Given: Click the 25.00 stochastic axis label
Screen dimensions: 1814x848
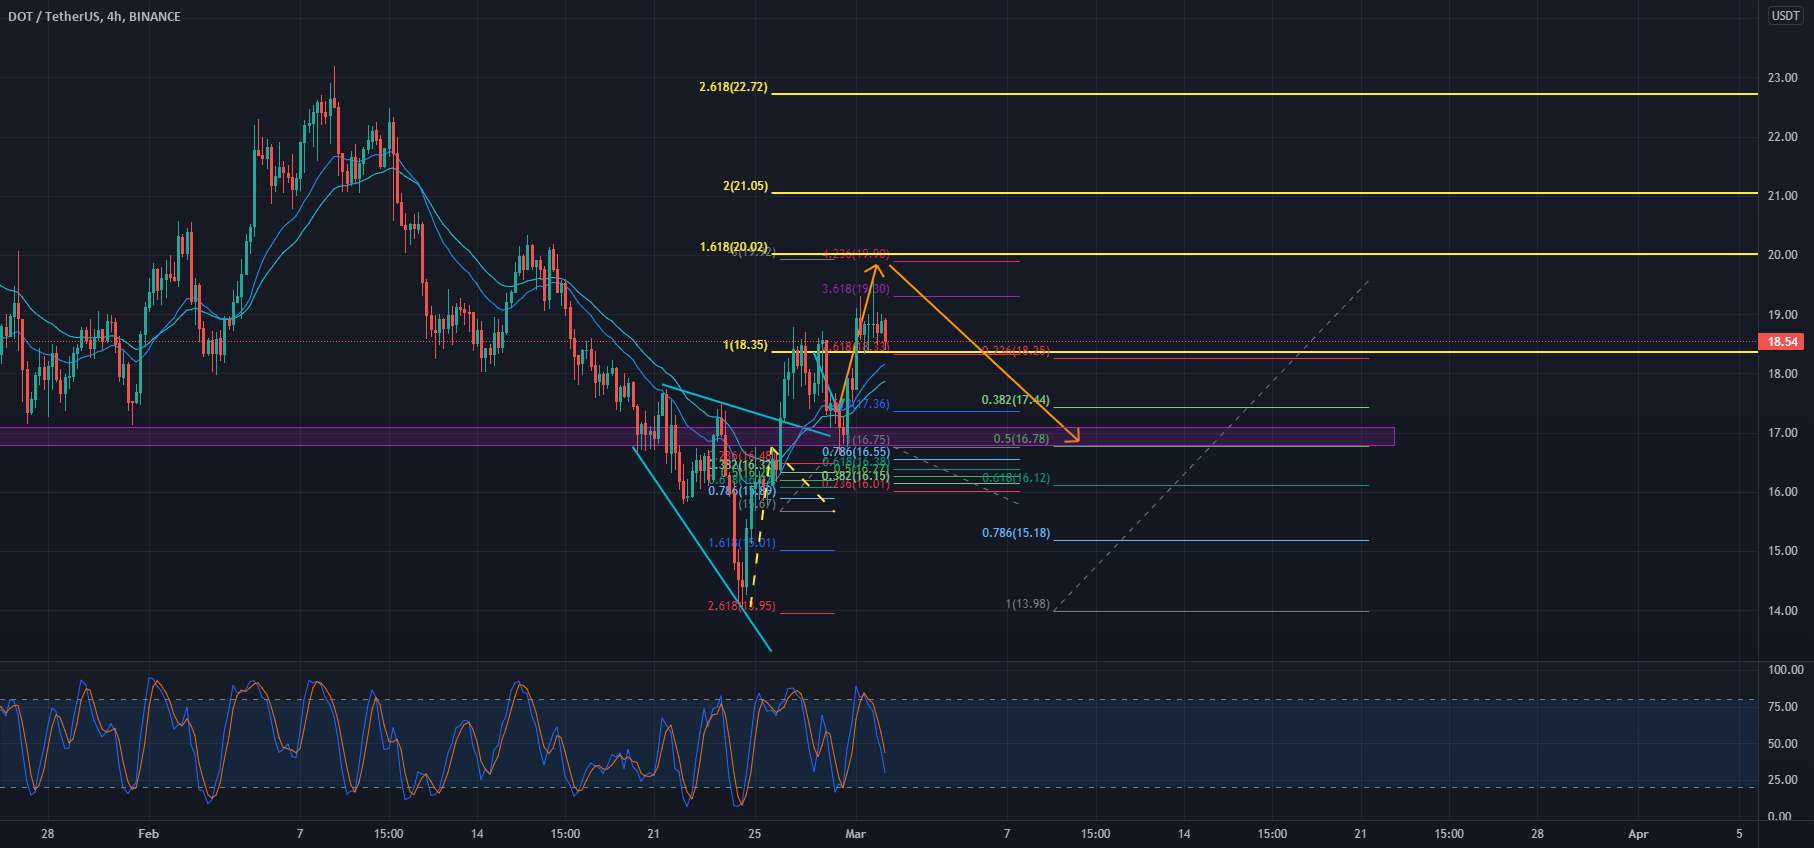Looking at the screenshot, I should (1782, 780).
